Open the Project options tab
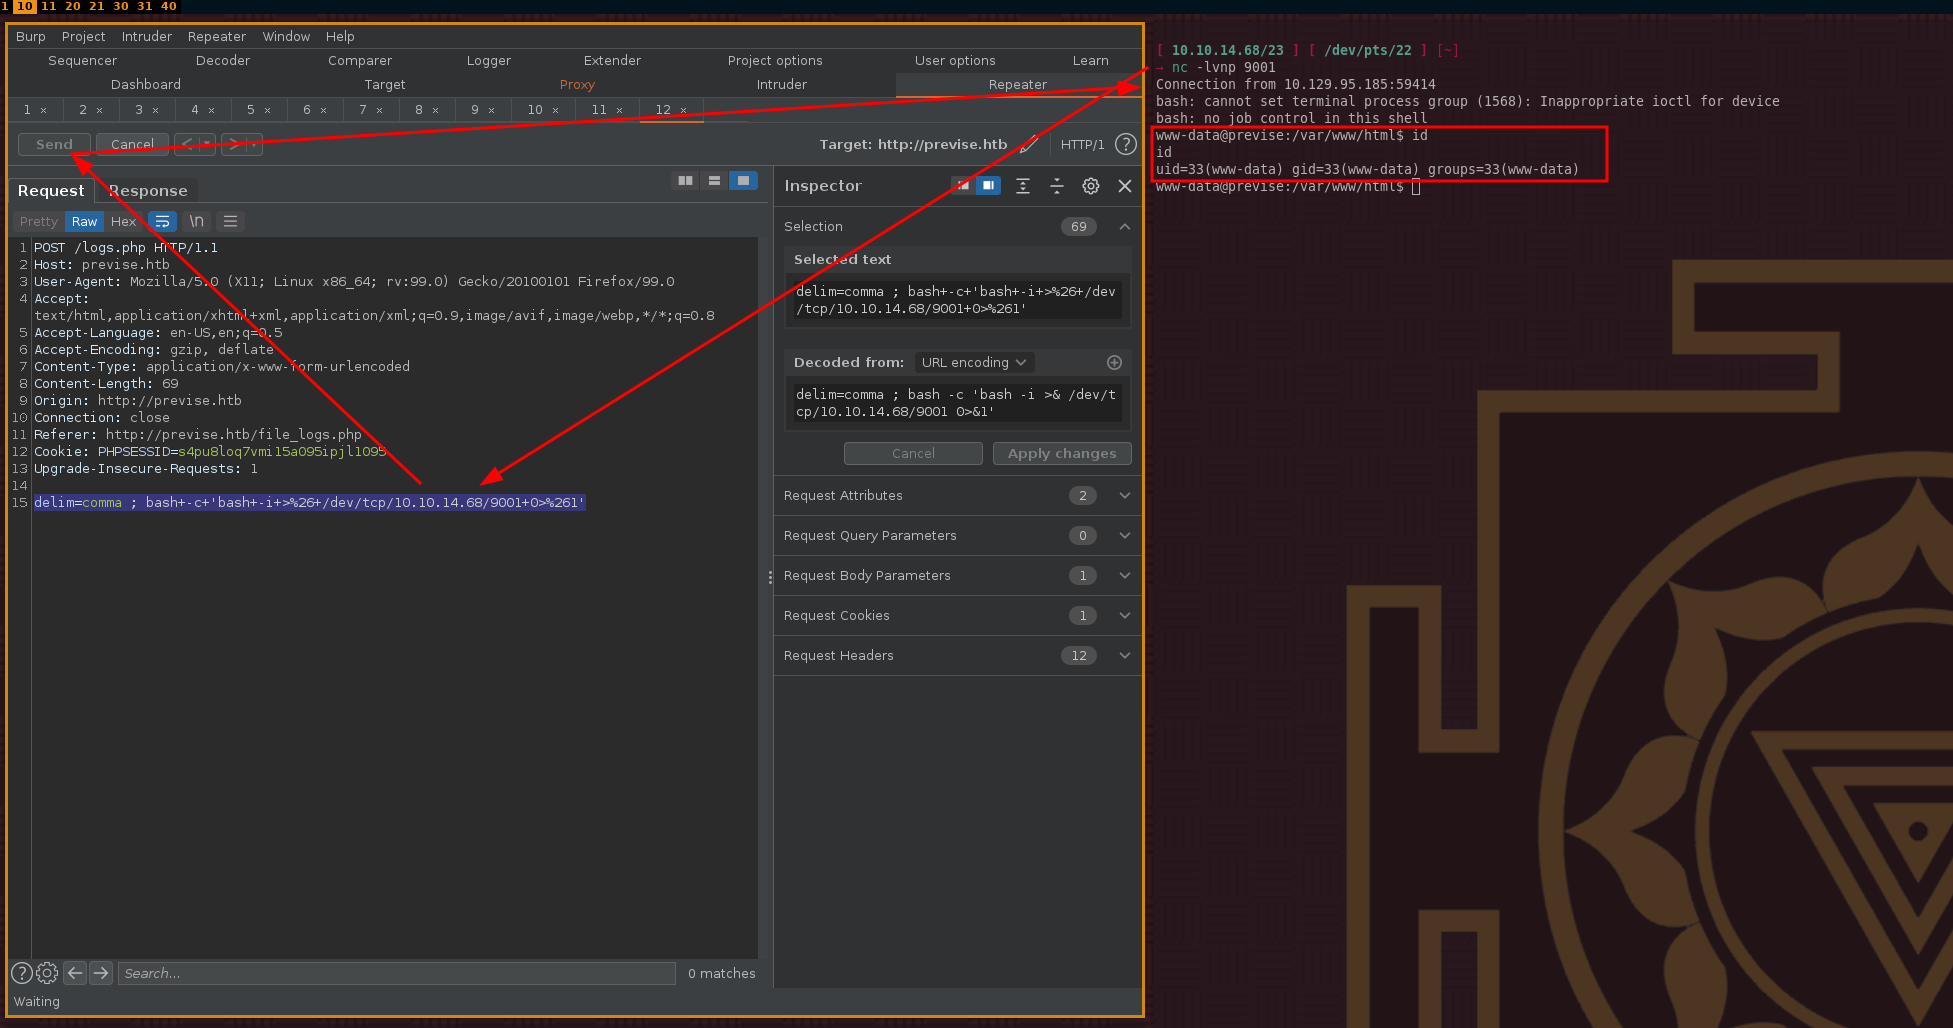Viewport: 1953px width, 1028px height. 775,60
